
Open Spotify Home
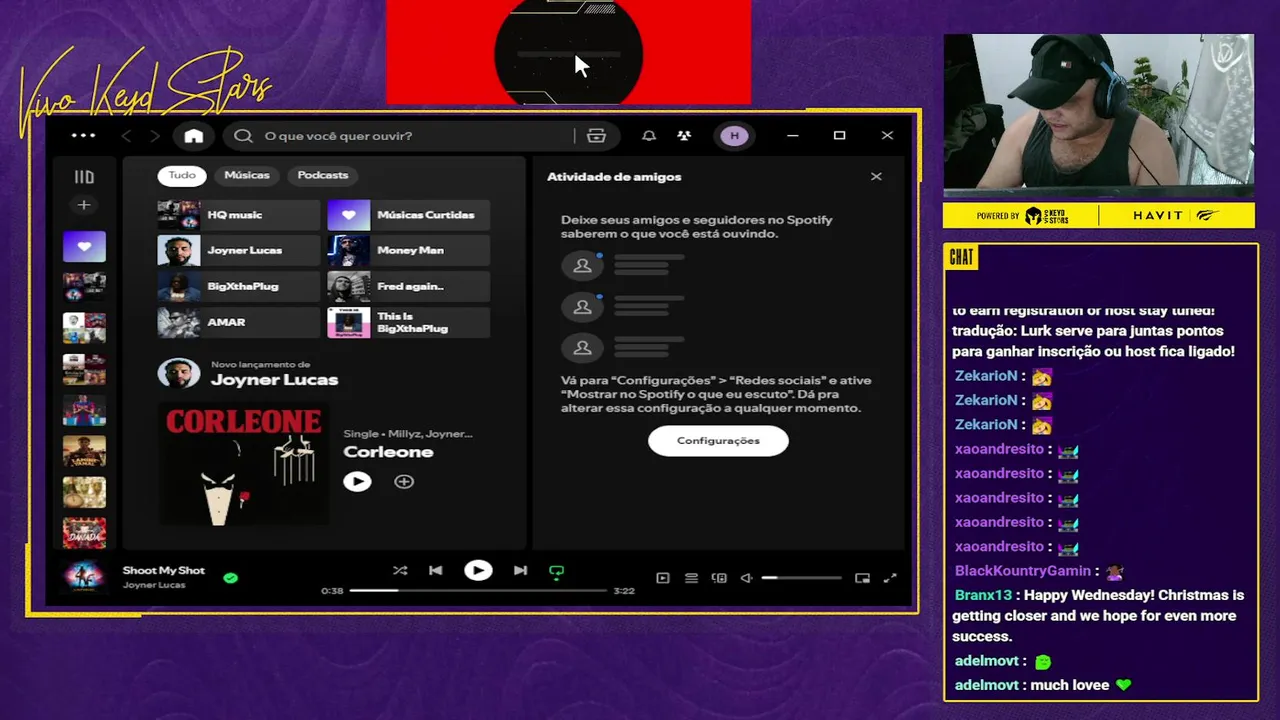click(x=194, y=136)
